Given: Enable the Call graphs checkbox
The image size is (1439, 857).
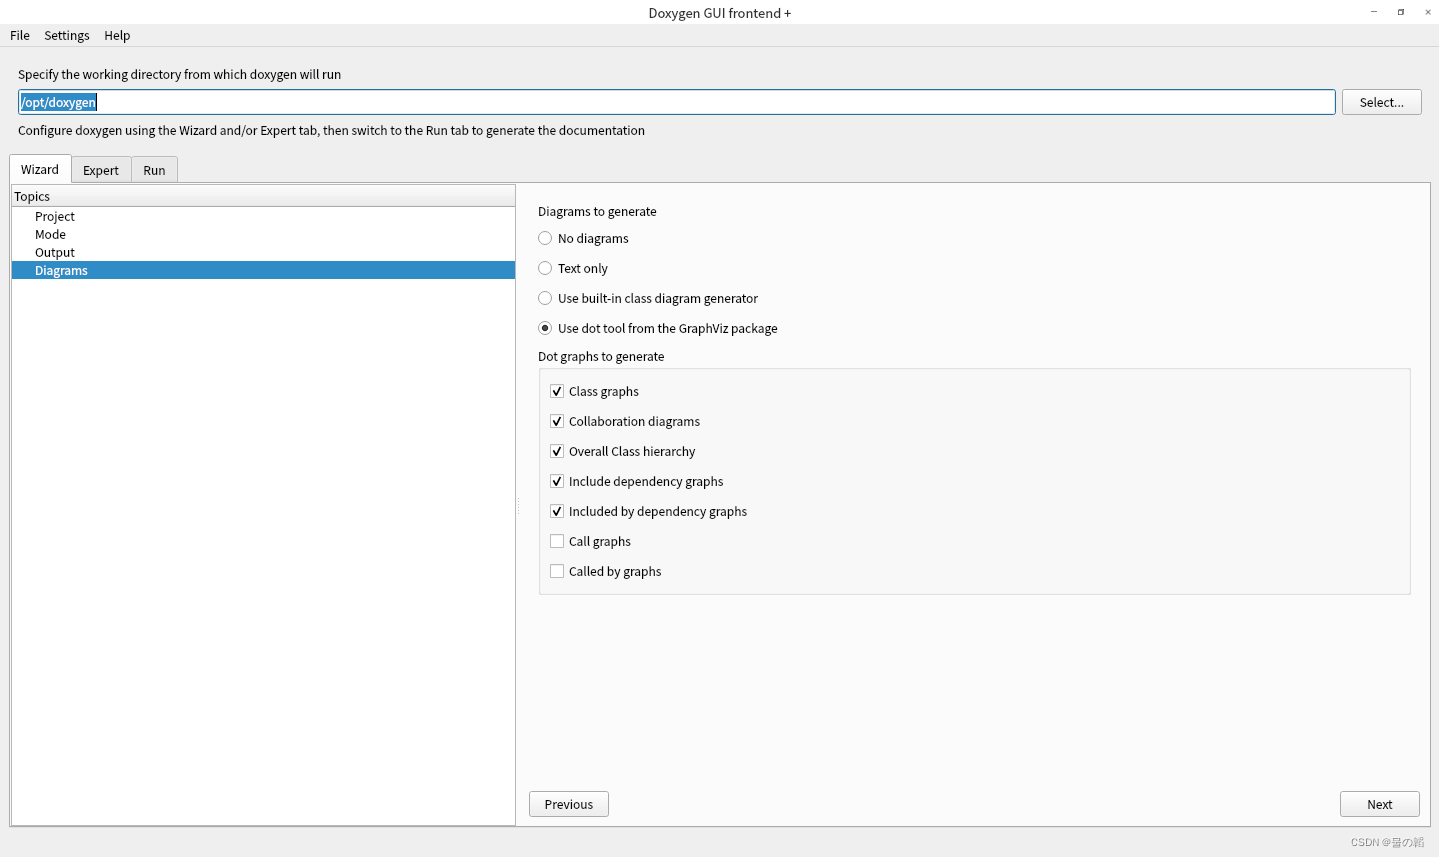Looking at the screenshot, I should tap(557, 541).
